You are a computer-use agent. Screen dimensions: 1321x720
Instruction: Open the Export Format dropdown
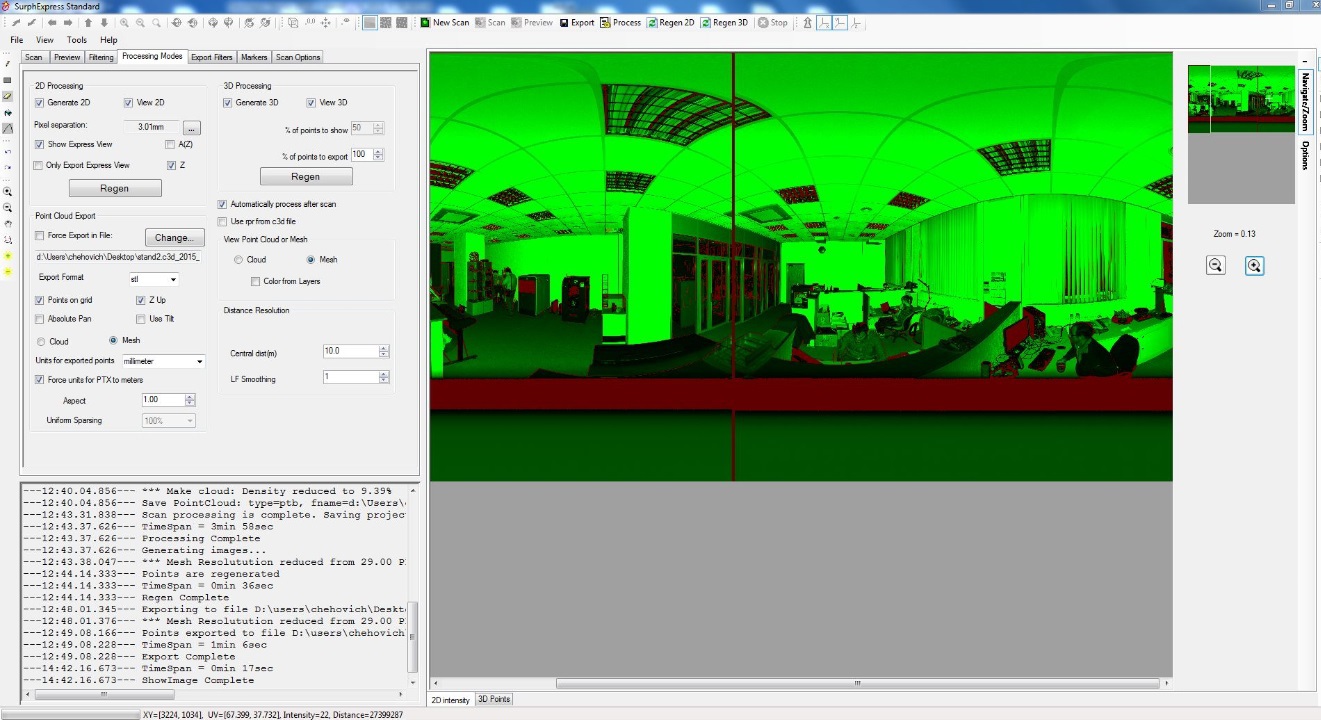click(x=154, y=279)
